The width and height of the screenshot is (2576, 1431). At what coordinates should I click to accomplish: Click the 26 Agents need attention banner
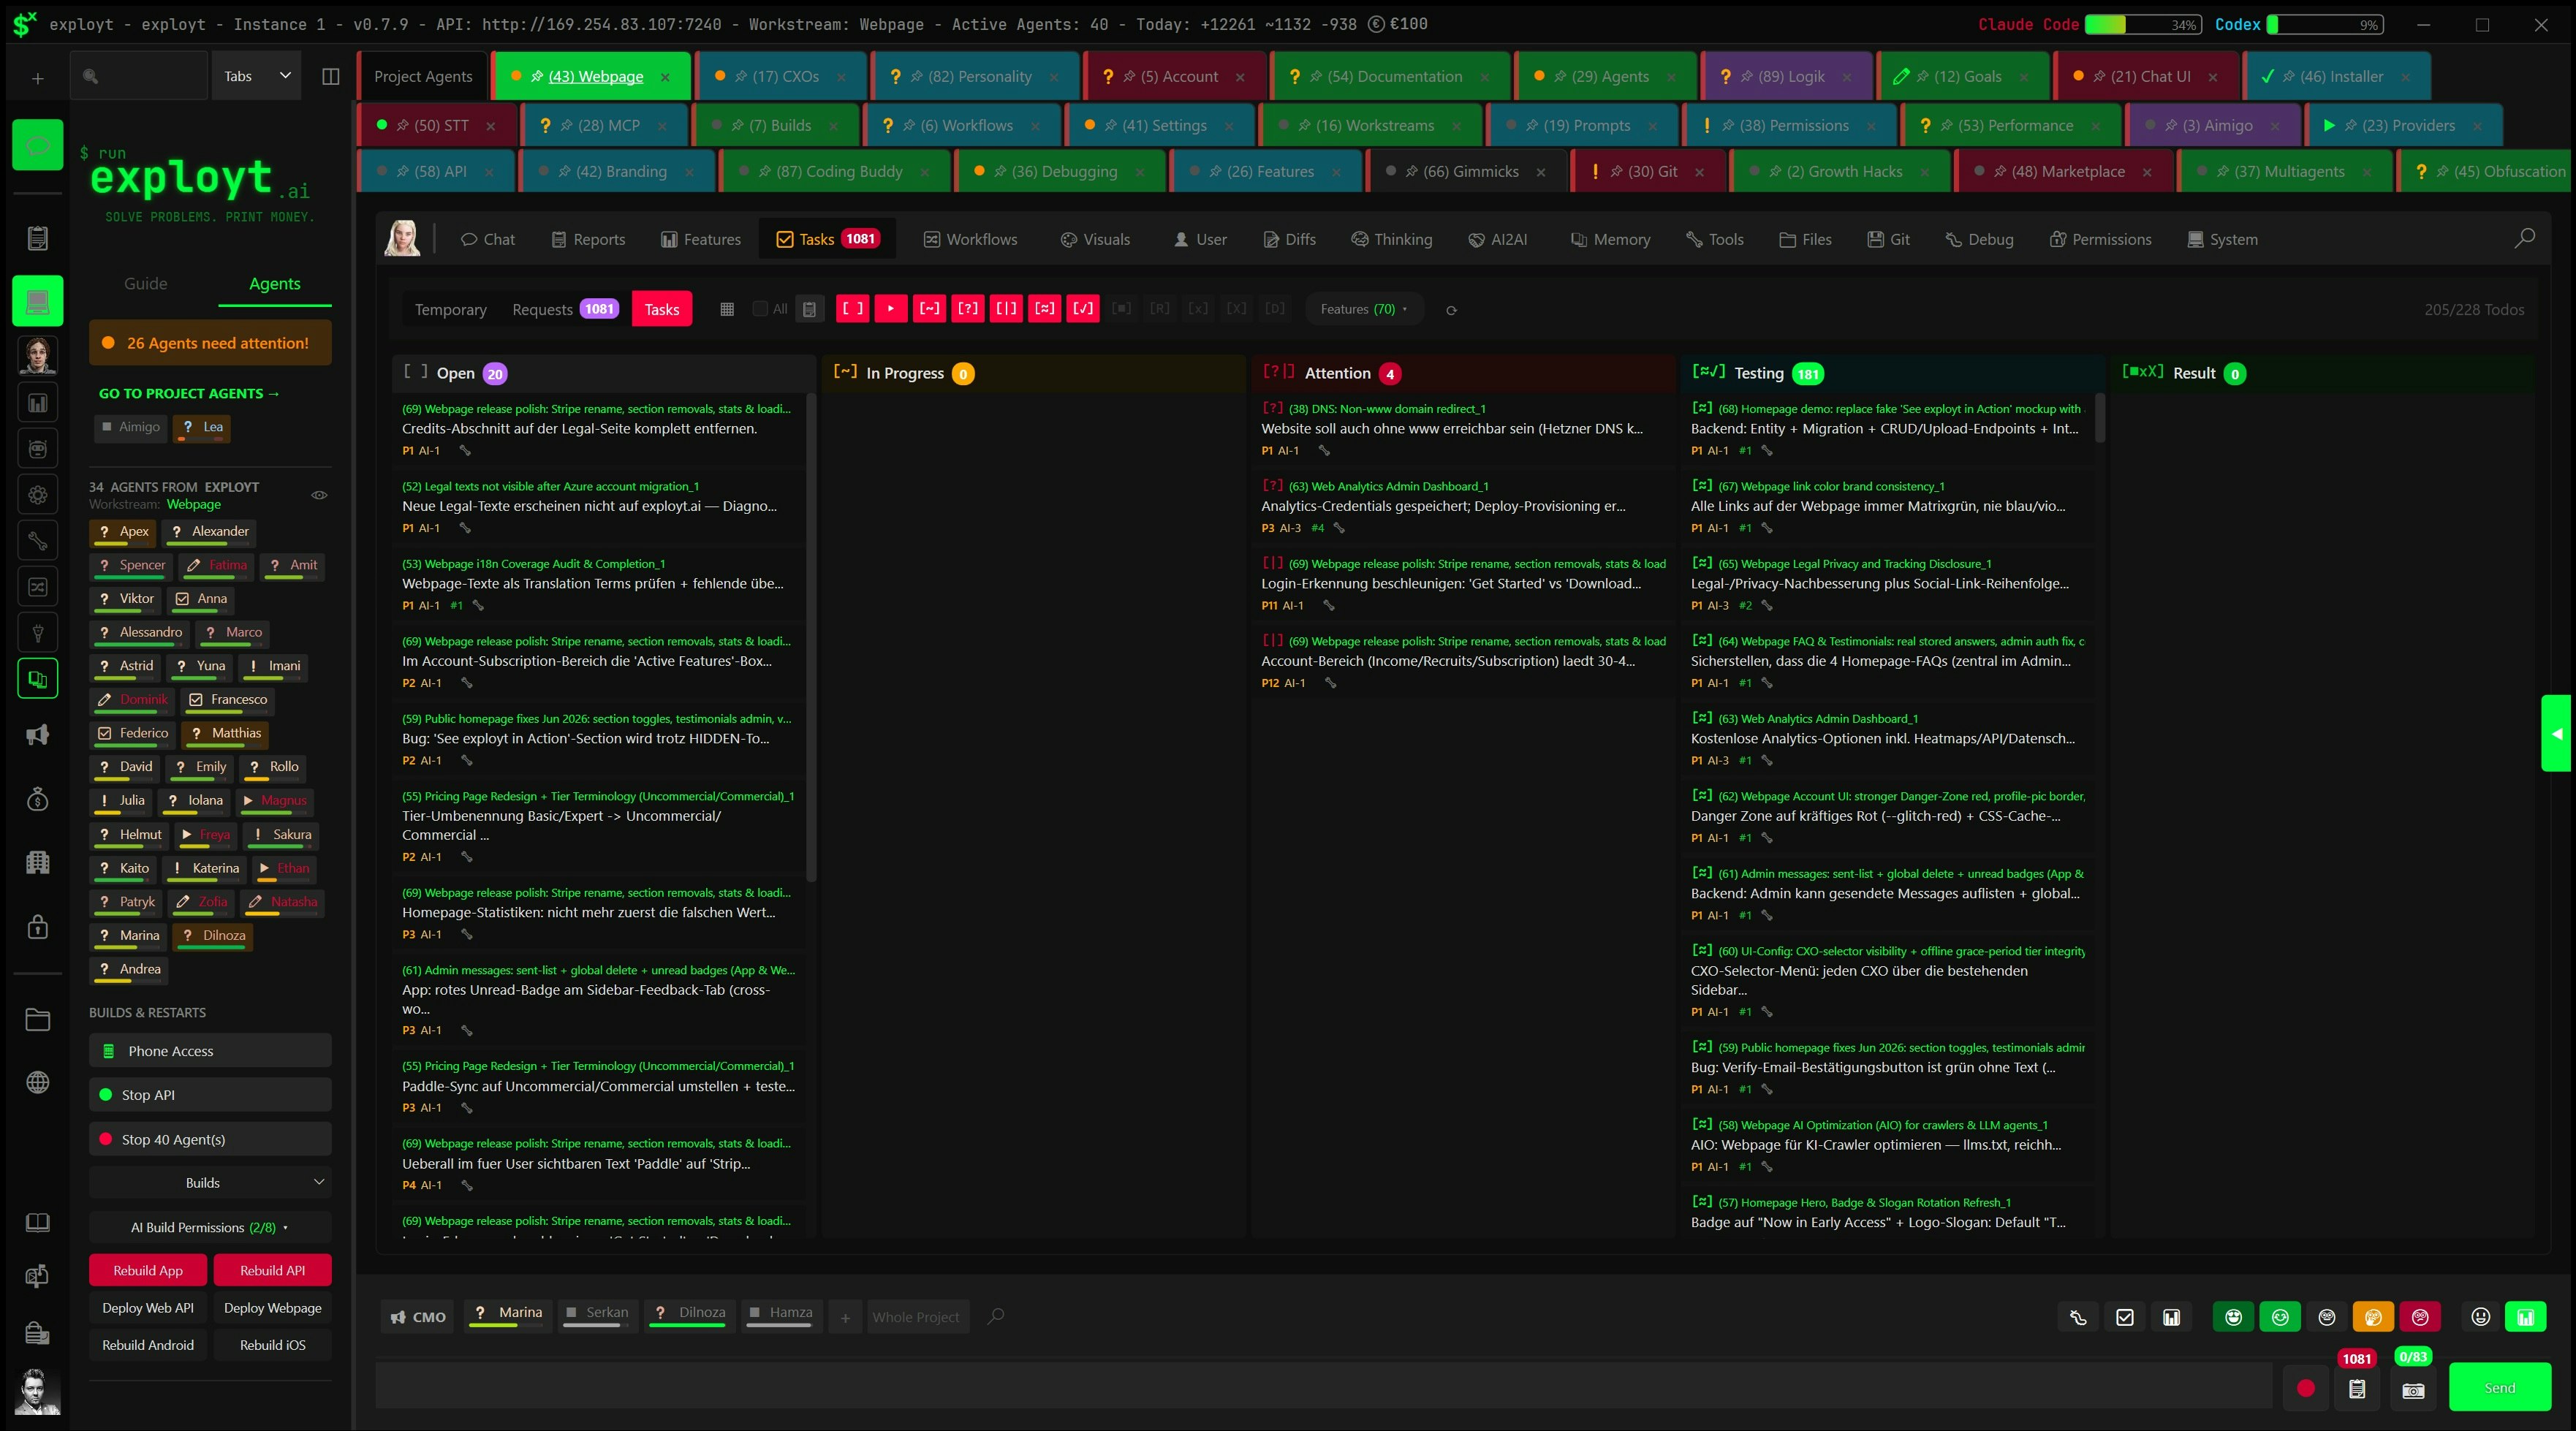[x=210, y=343]
